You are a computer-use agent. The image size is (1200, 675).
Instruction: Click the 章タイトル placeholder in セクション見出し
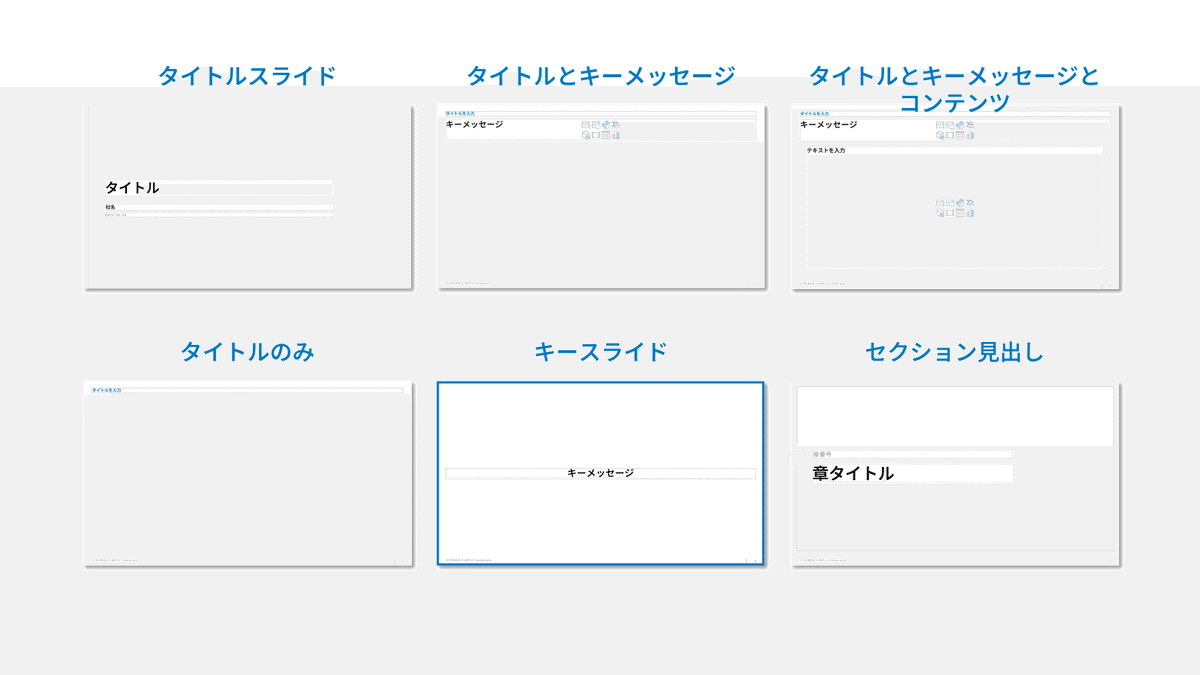pos(912,473)
